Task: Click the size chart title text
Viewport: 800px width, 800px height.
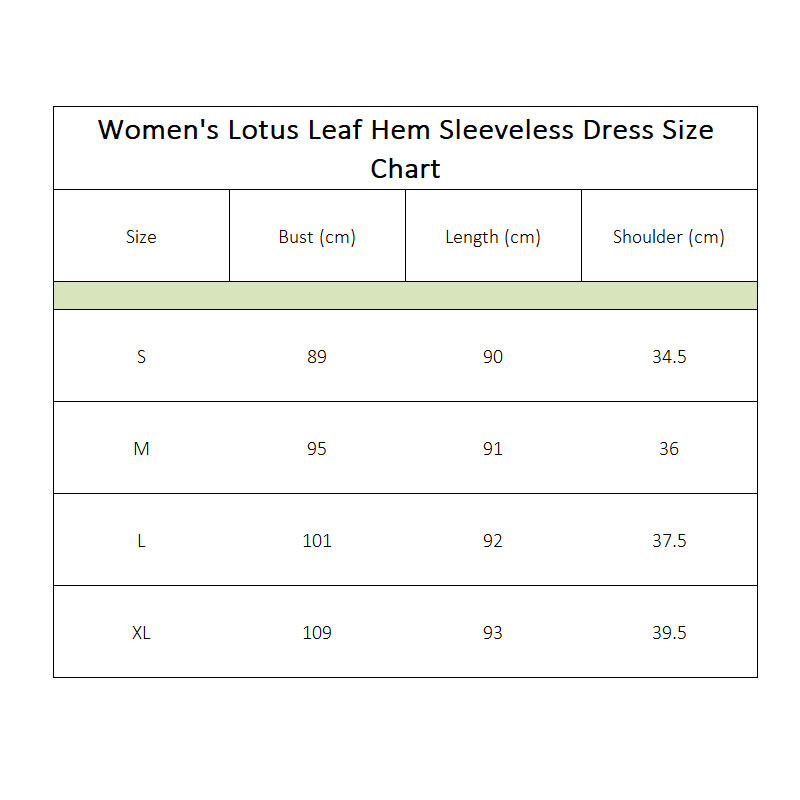Action: pos(406,149)
